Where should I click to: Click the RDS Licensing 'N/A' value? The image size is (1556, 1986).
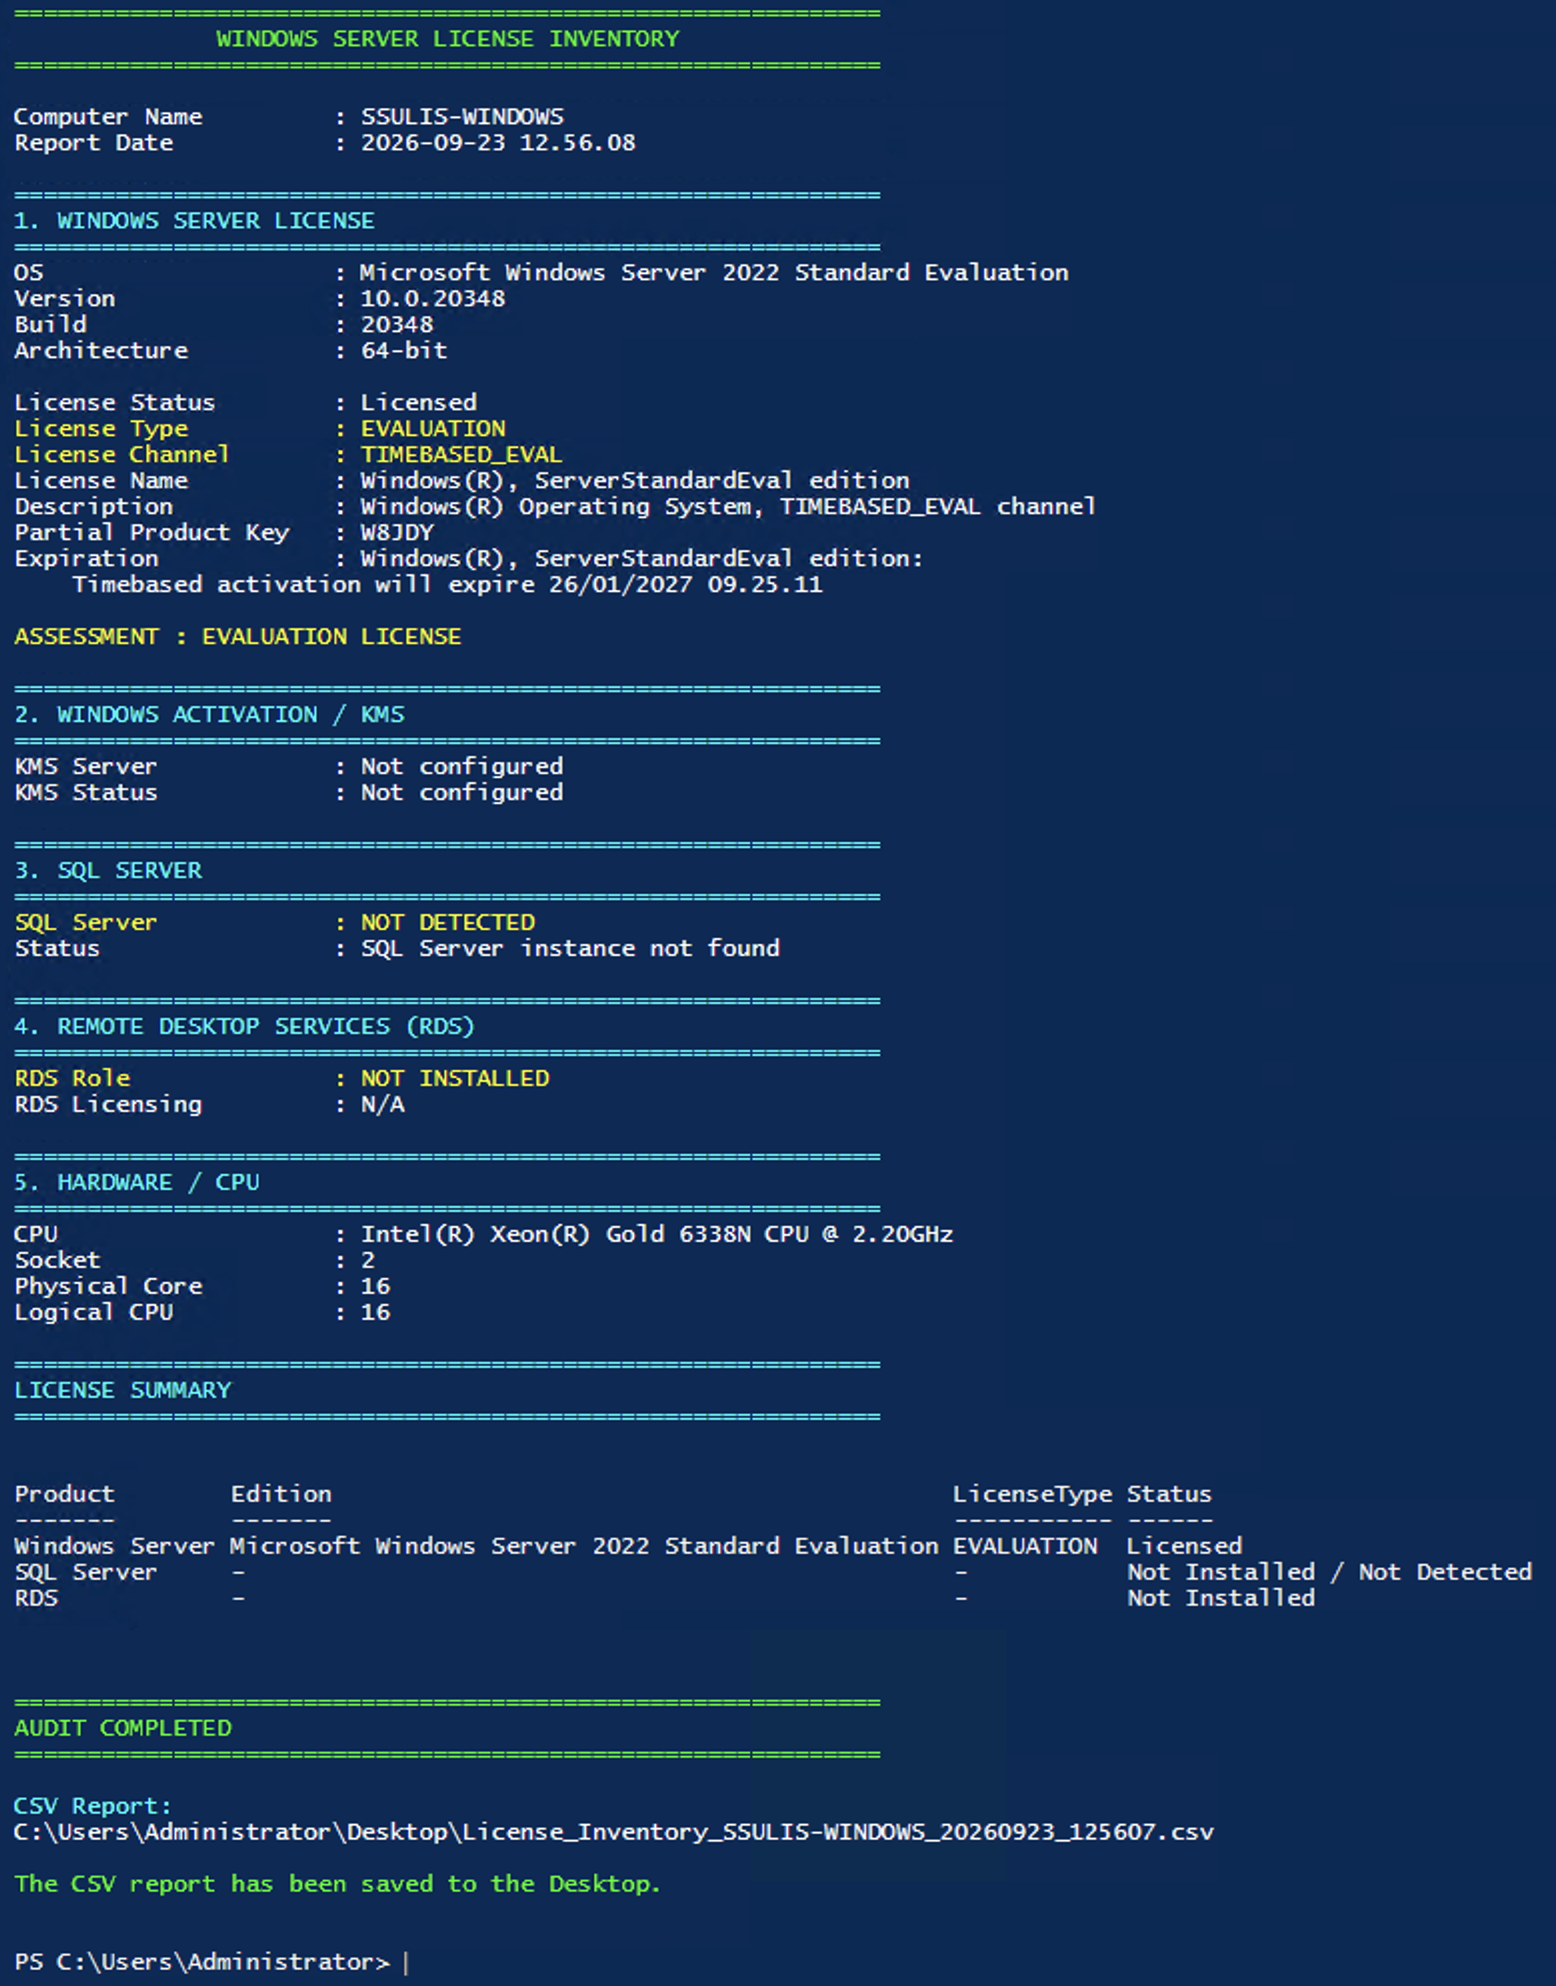click(x=383, y=1105)
